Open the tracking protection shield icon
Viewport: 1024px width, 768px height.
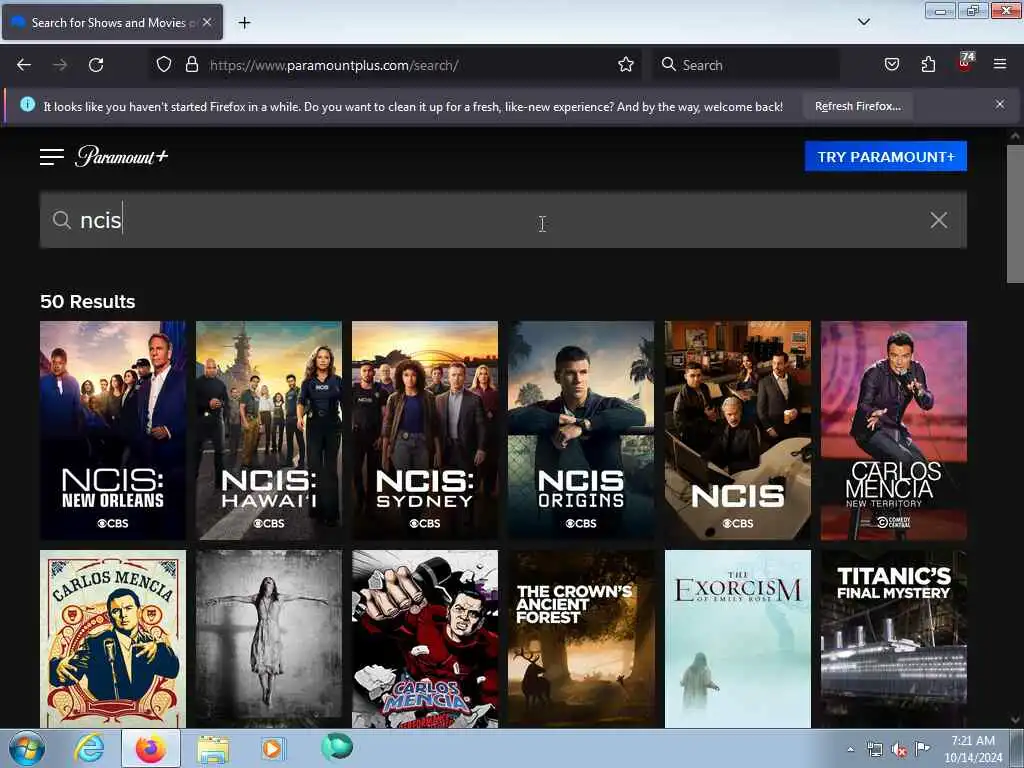pos(164,65)
